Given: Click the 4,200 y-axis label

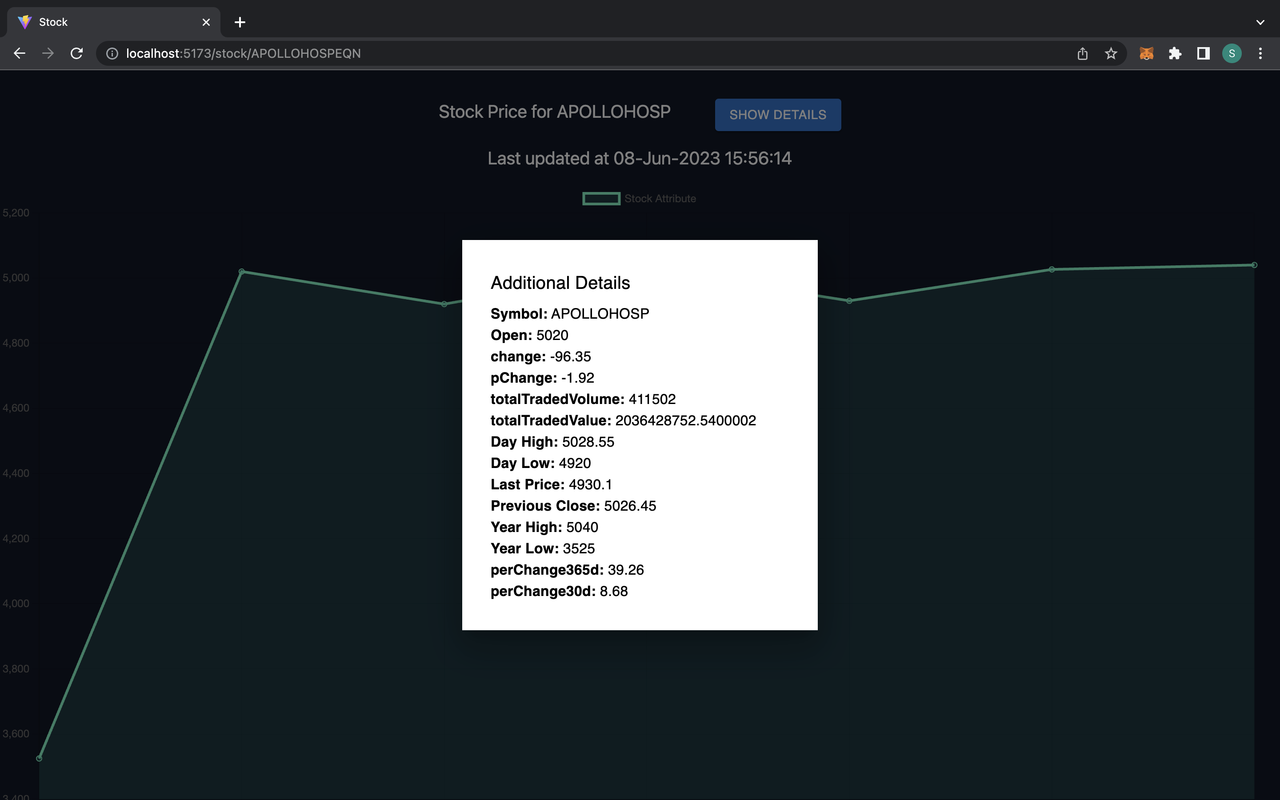Looking at the screenshot, I should pos(16,539).
